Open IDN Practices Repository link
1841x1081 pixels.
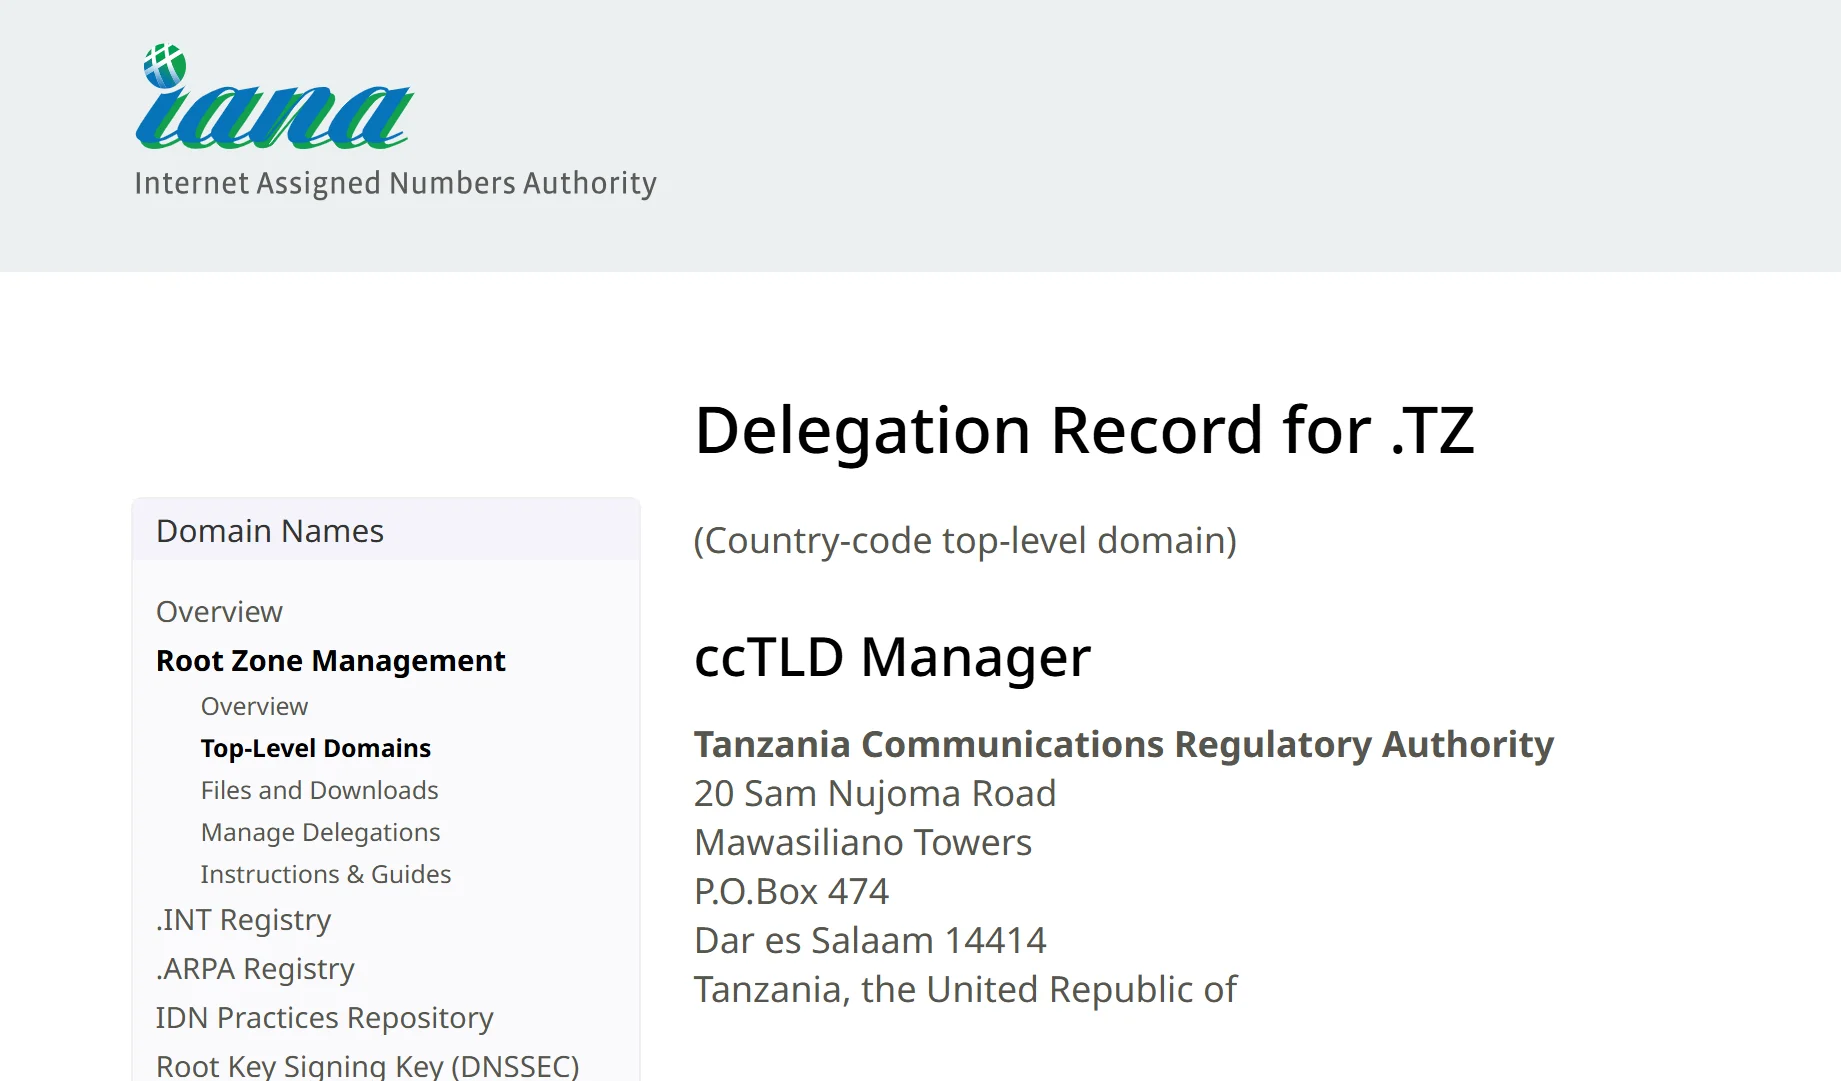pyautogui.click(x=325, y=1018)
